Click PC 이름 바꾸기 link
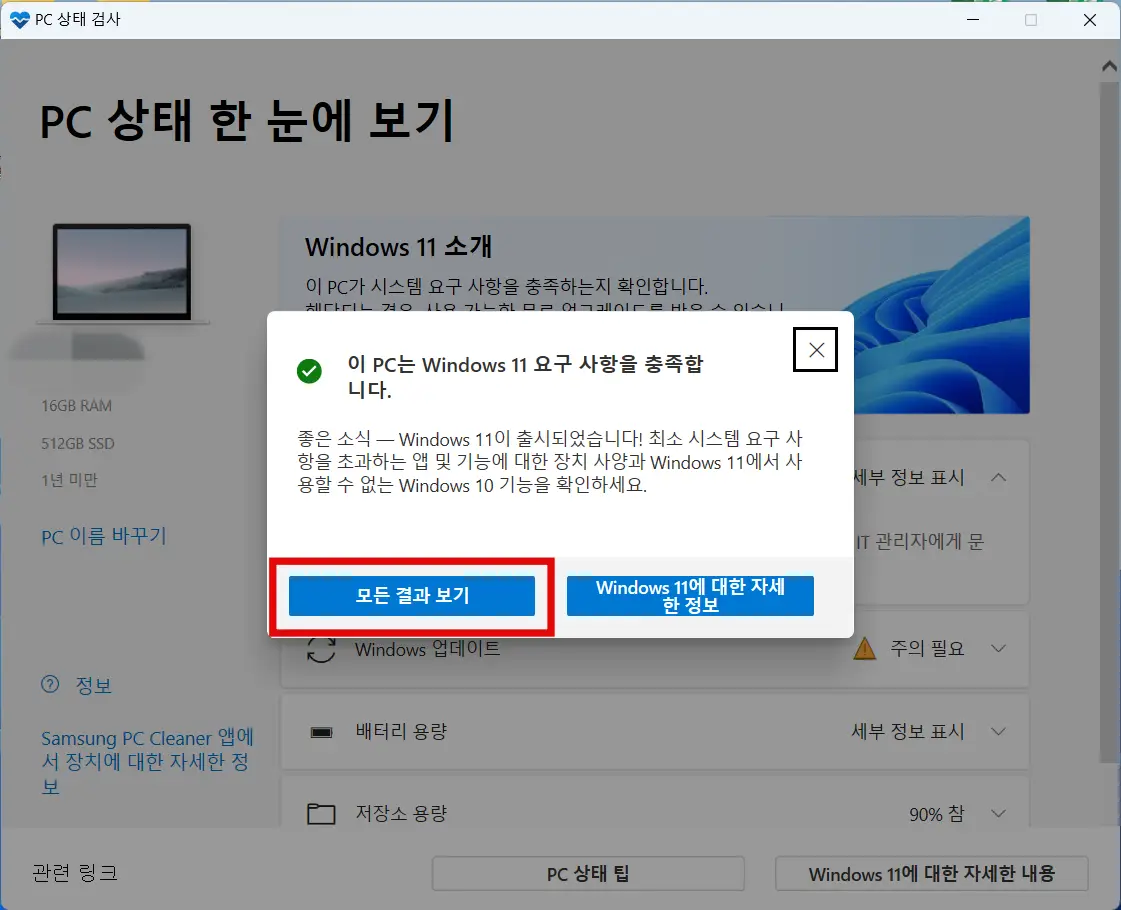The image size is (1121, 910). tap(104, 536)
